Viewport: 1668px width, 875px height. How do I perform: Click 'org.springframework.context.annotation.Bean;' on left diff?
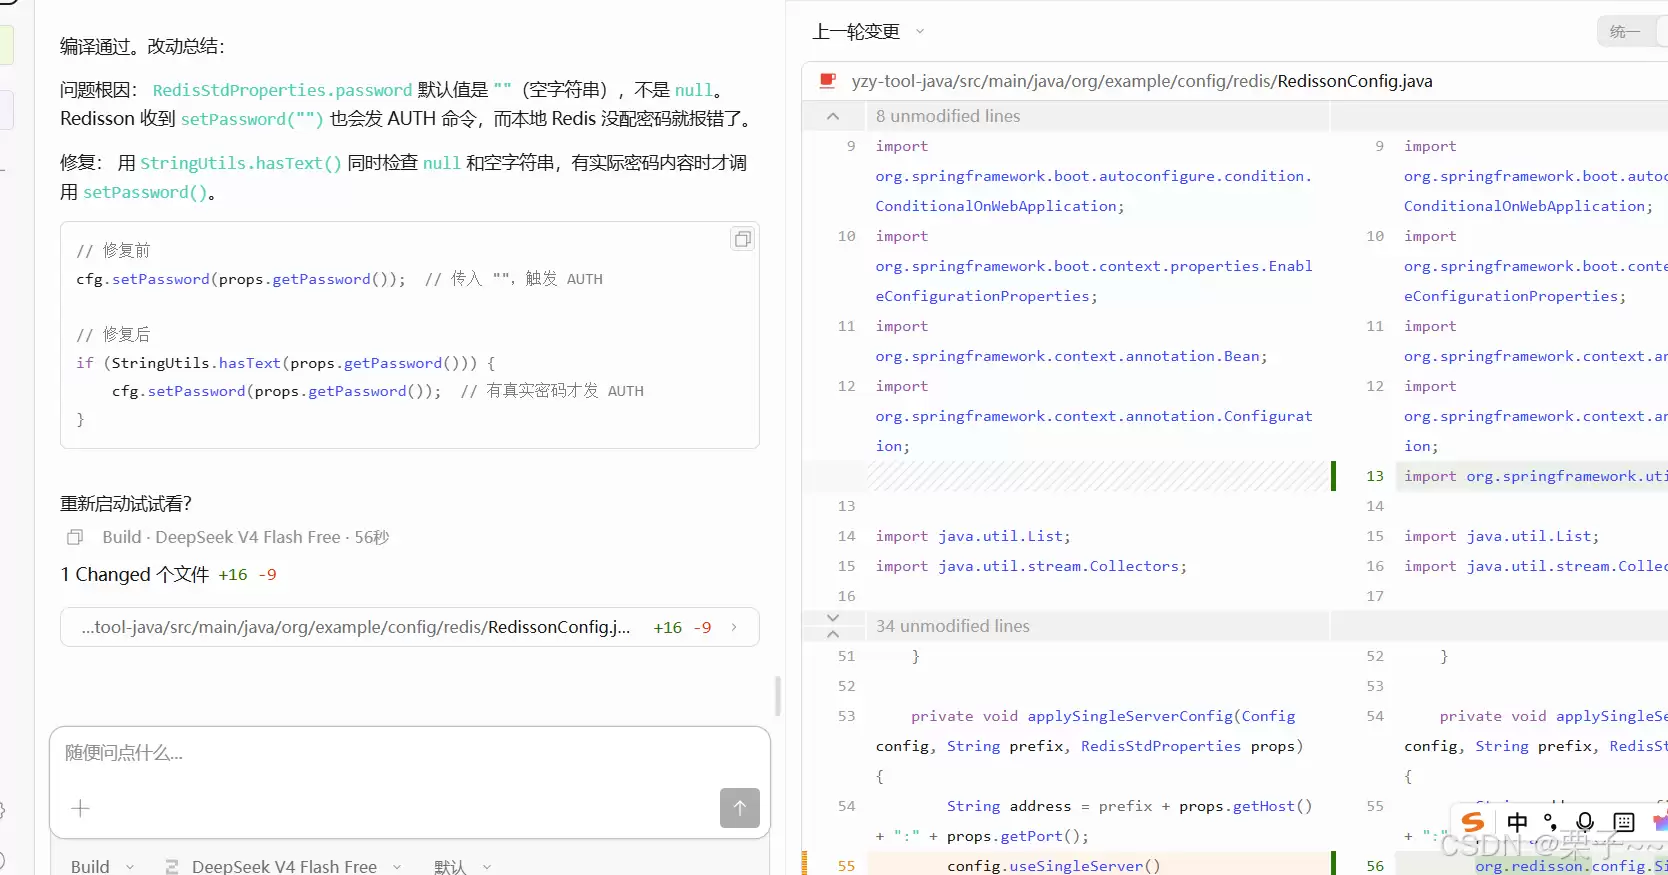[1071, 356]
